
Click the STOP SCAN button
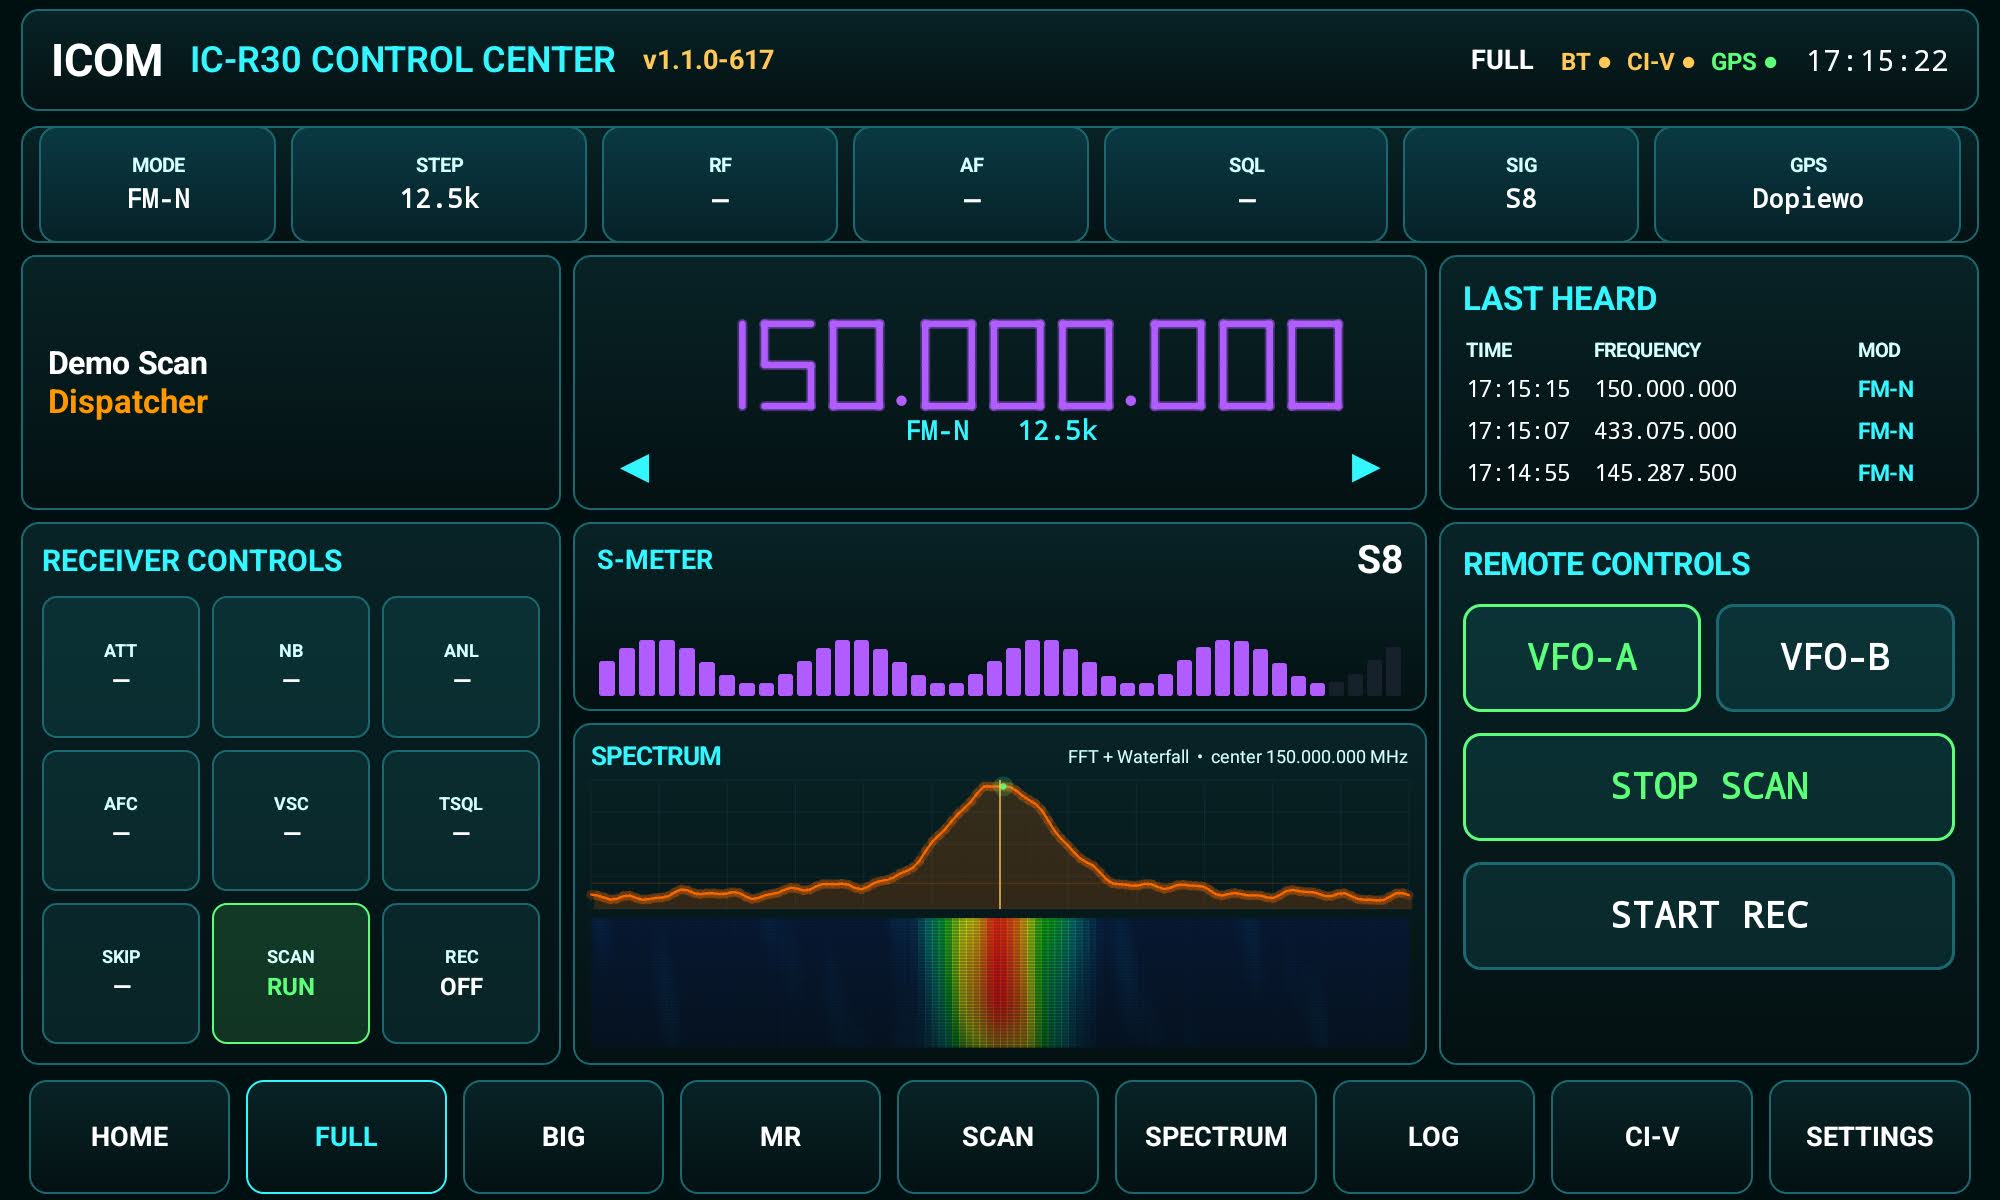pyautogui.click(x=1709, y=787)
